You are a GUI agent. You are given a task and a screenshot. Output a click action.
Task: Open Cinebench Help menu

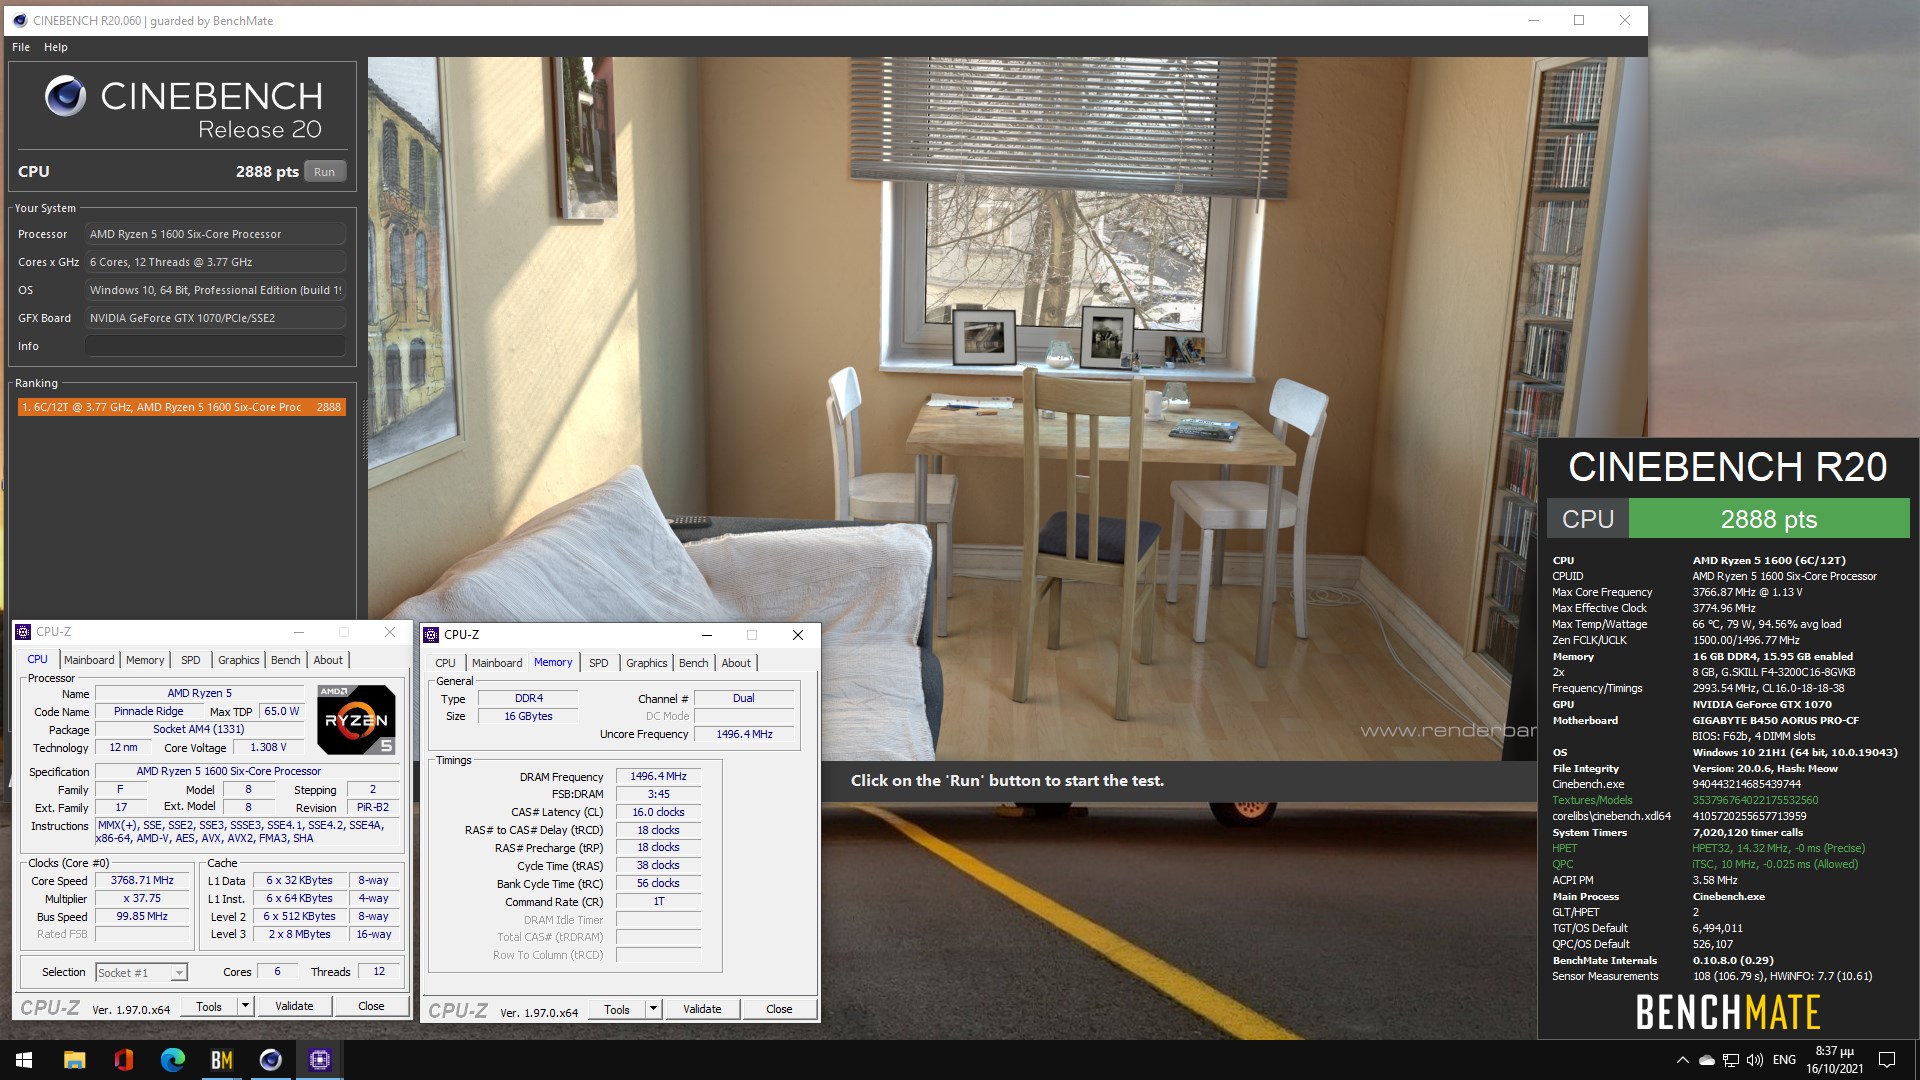click(56, 47)
